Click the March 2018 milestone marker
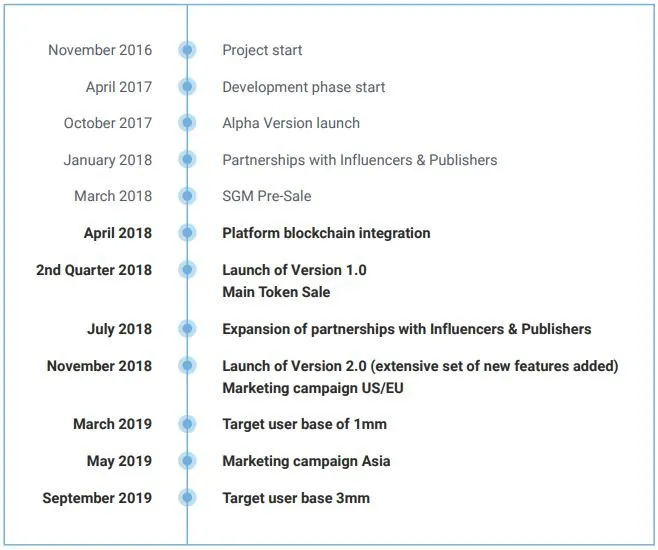 (x=187, y=196)
